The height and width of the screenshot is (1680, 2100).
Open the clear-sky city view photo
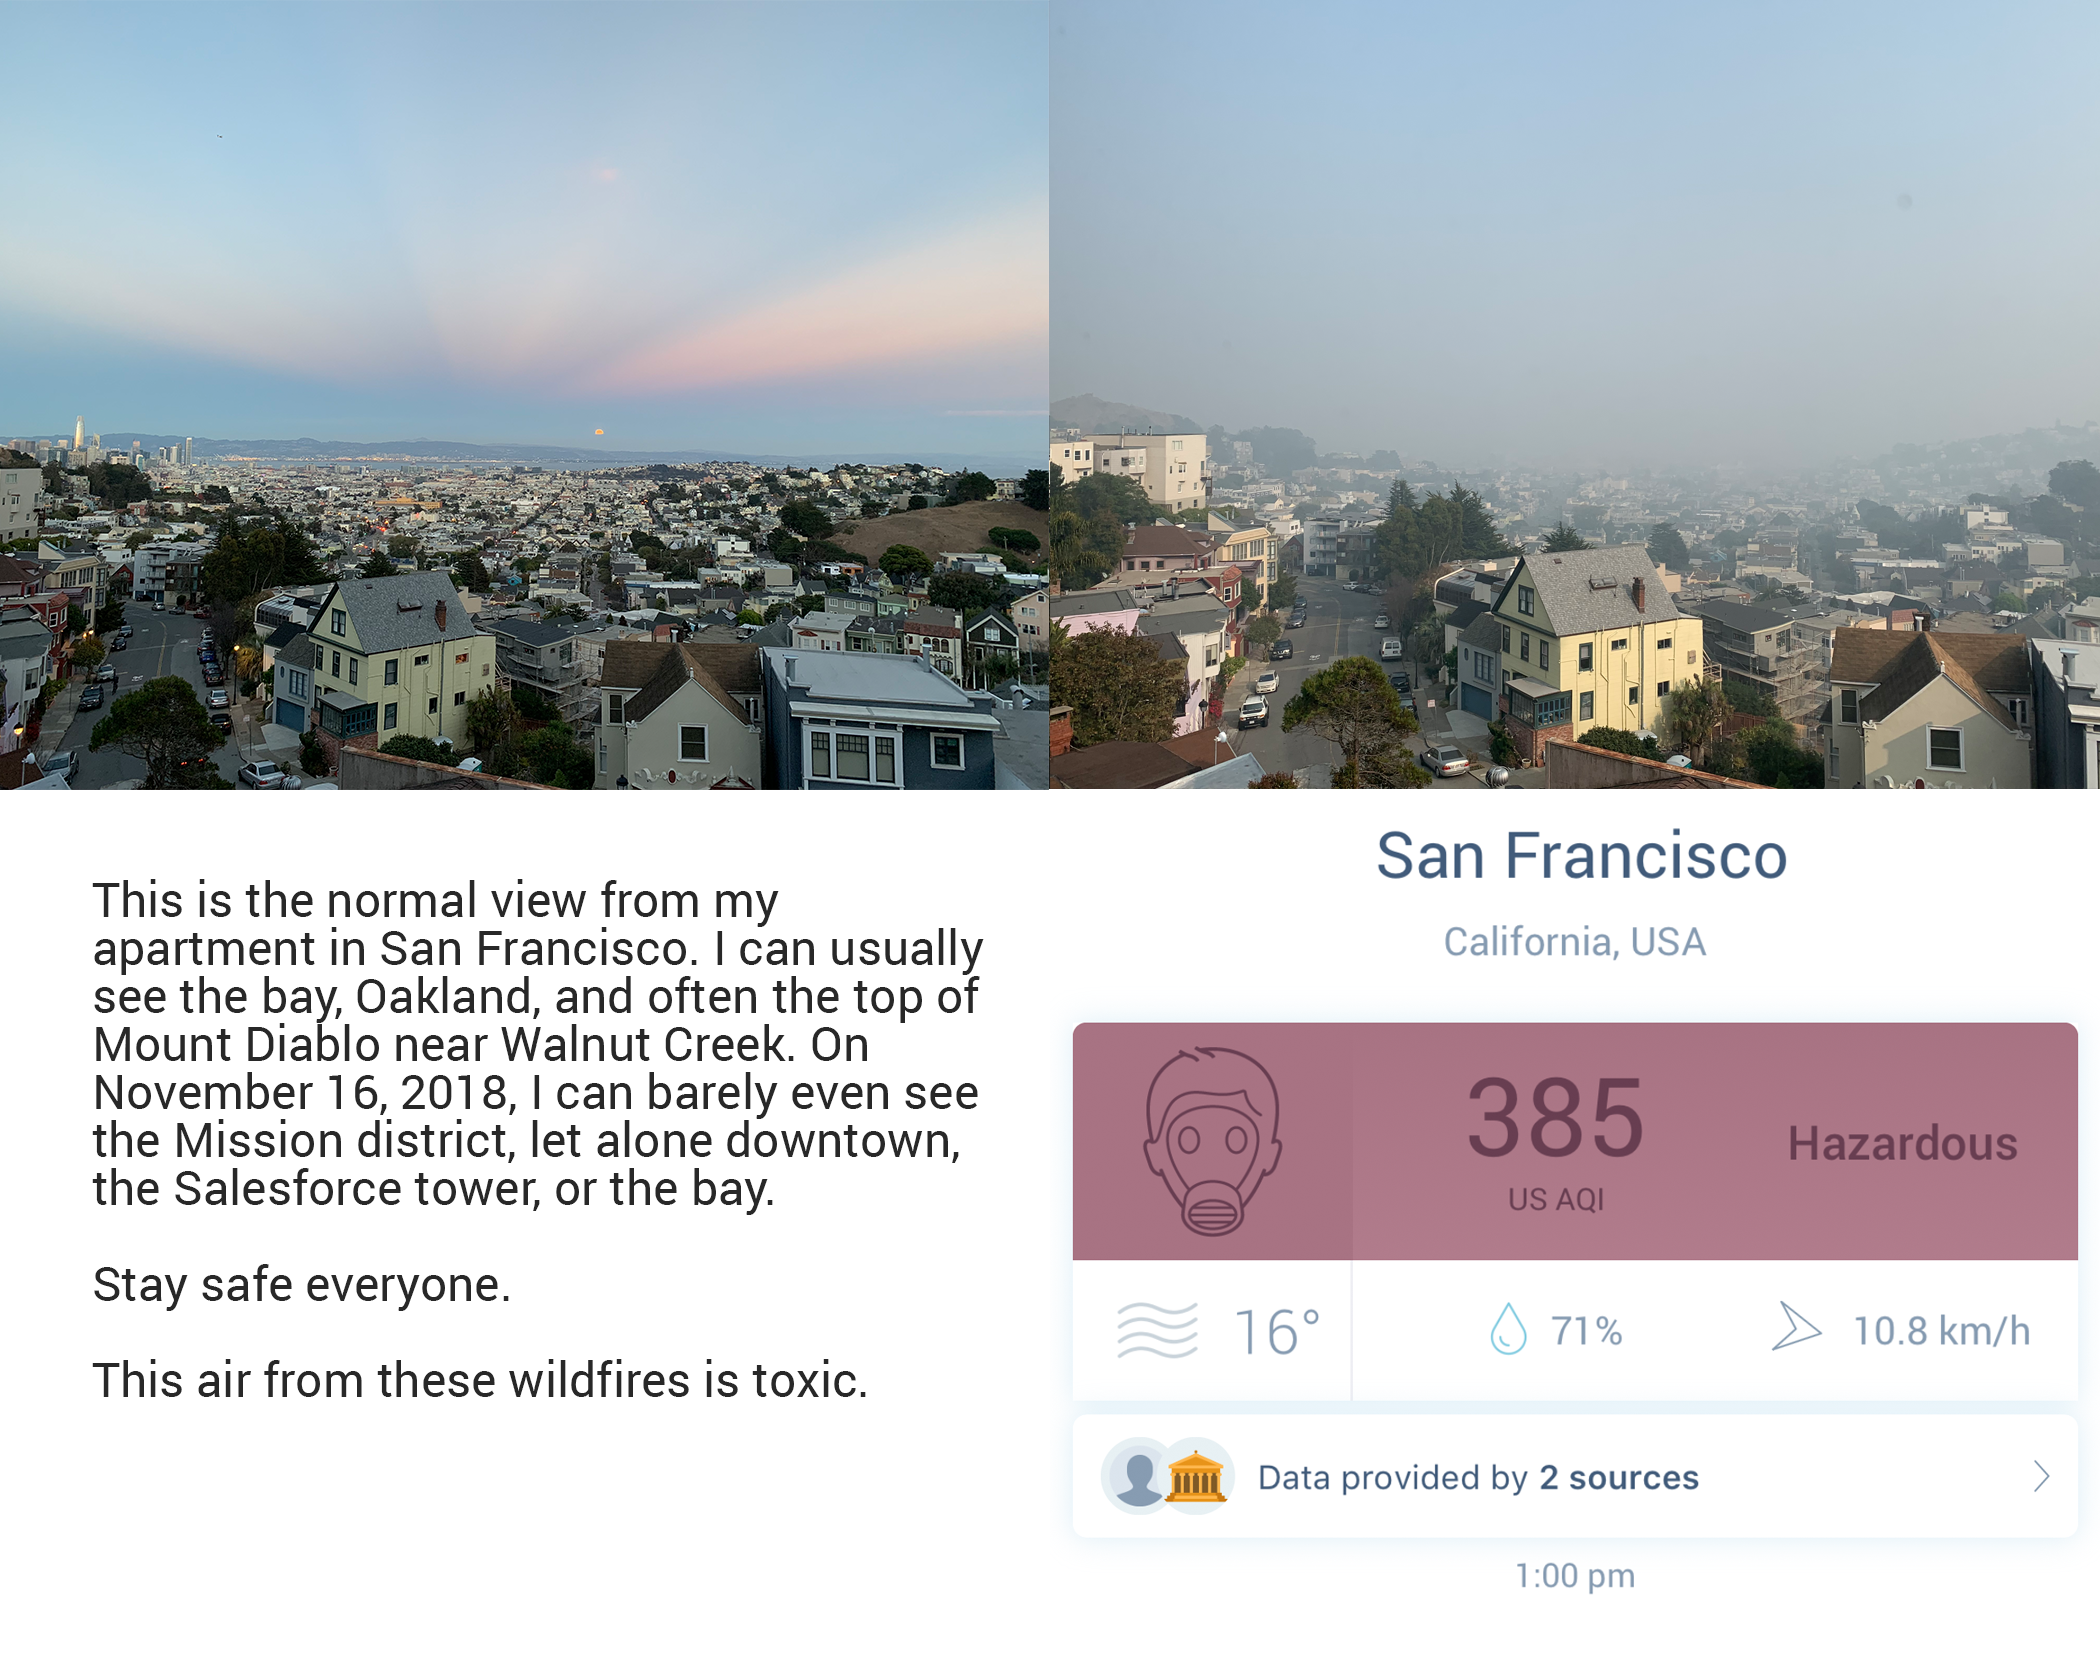[524, 395]
